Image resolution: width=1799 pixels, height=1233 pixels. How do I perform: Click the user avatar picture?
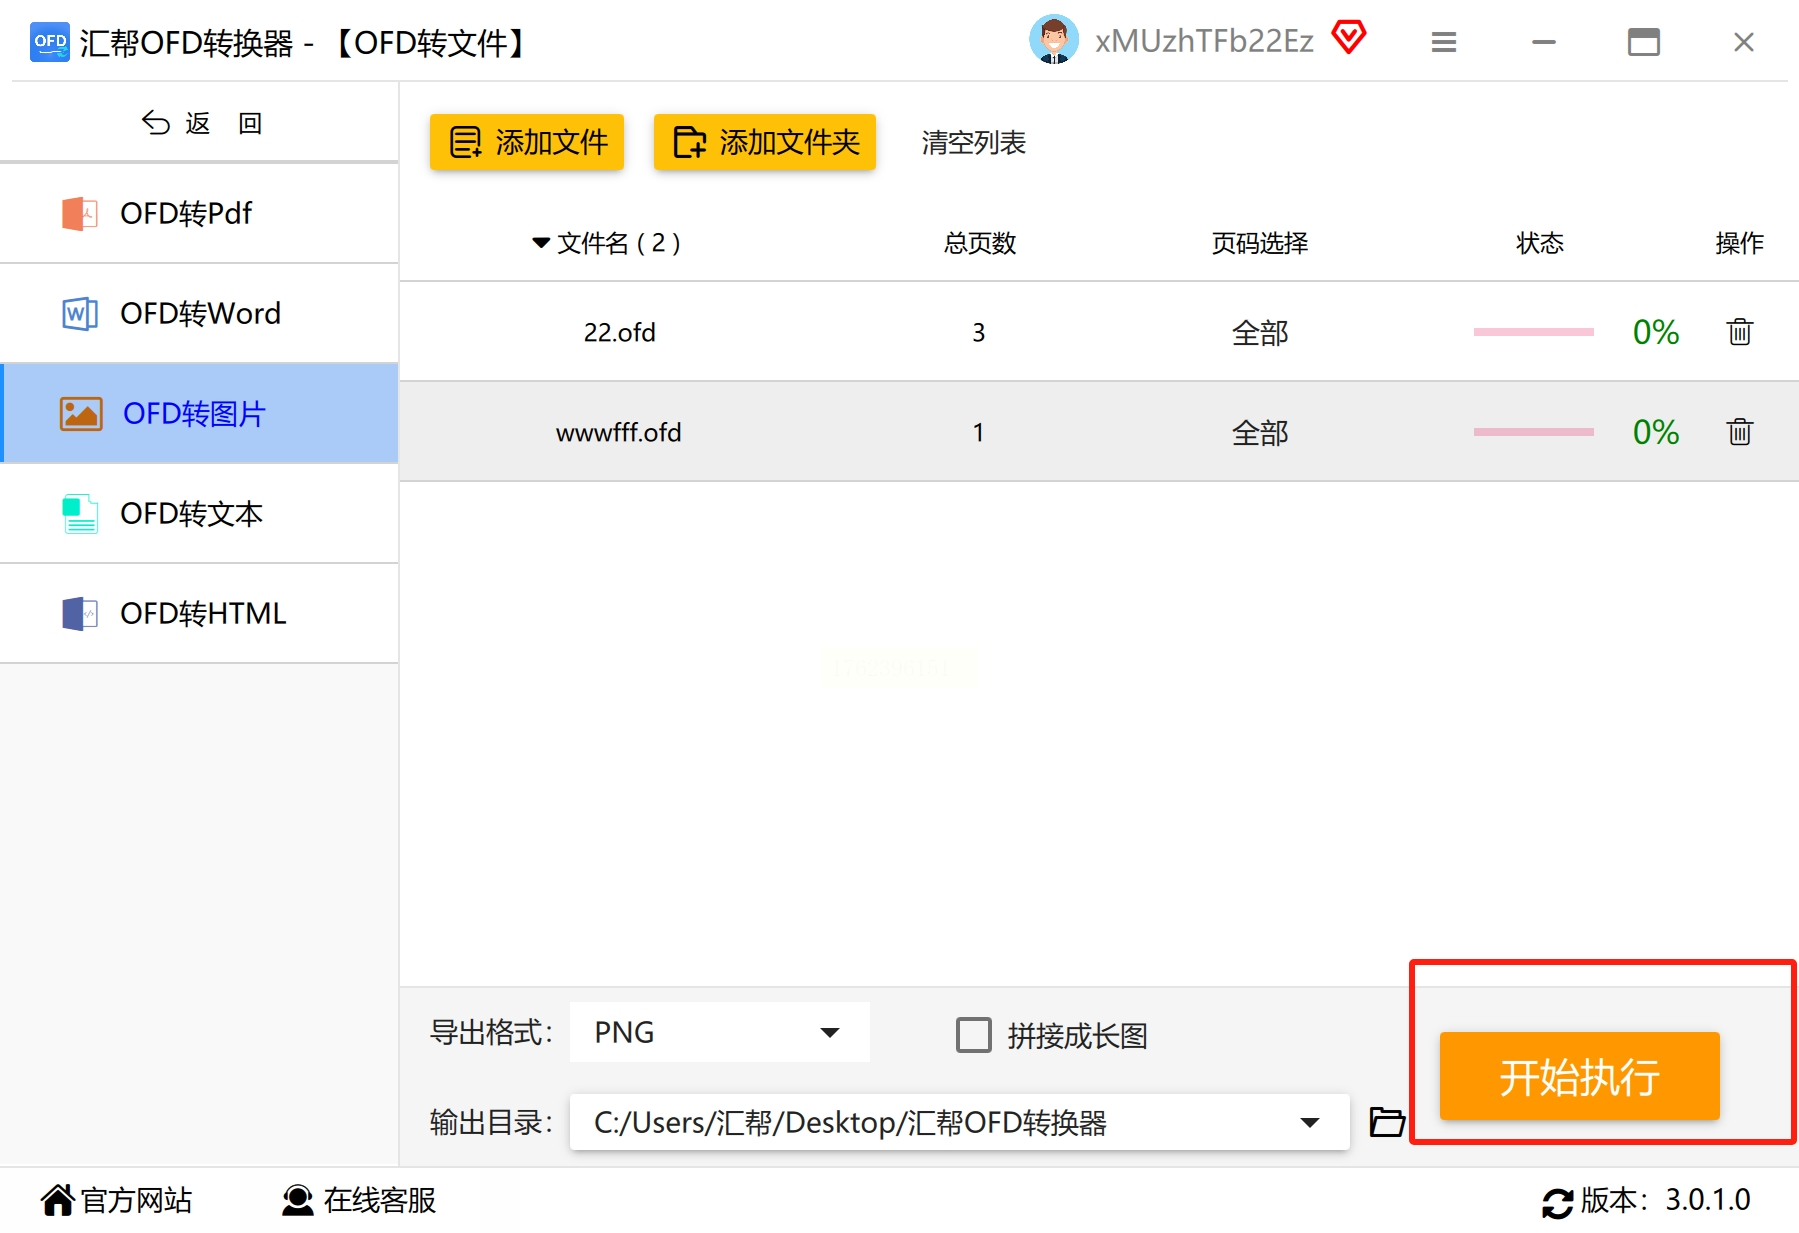[1053, 40]
